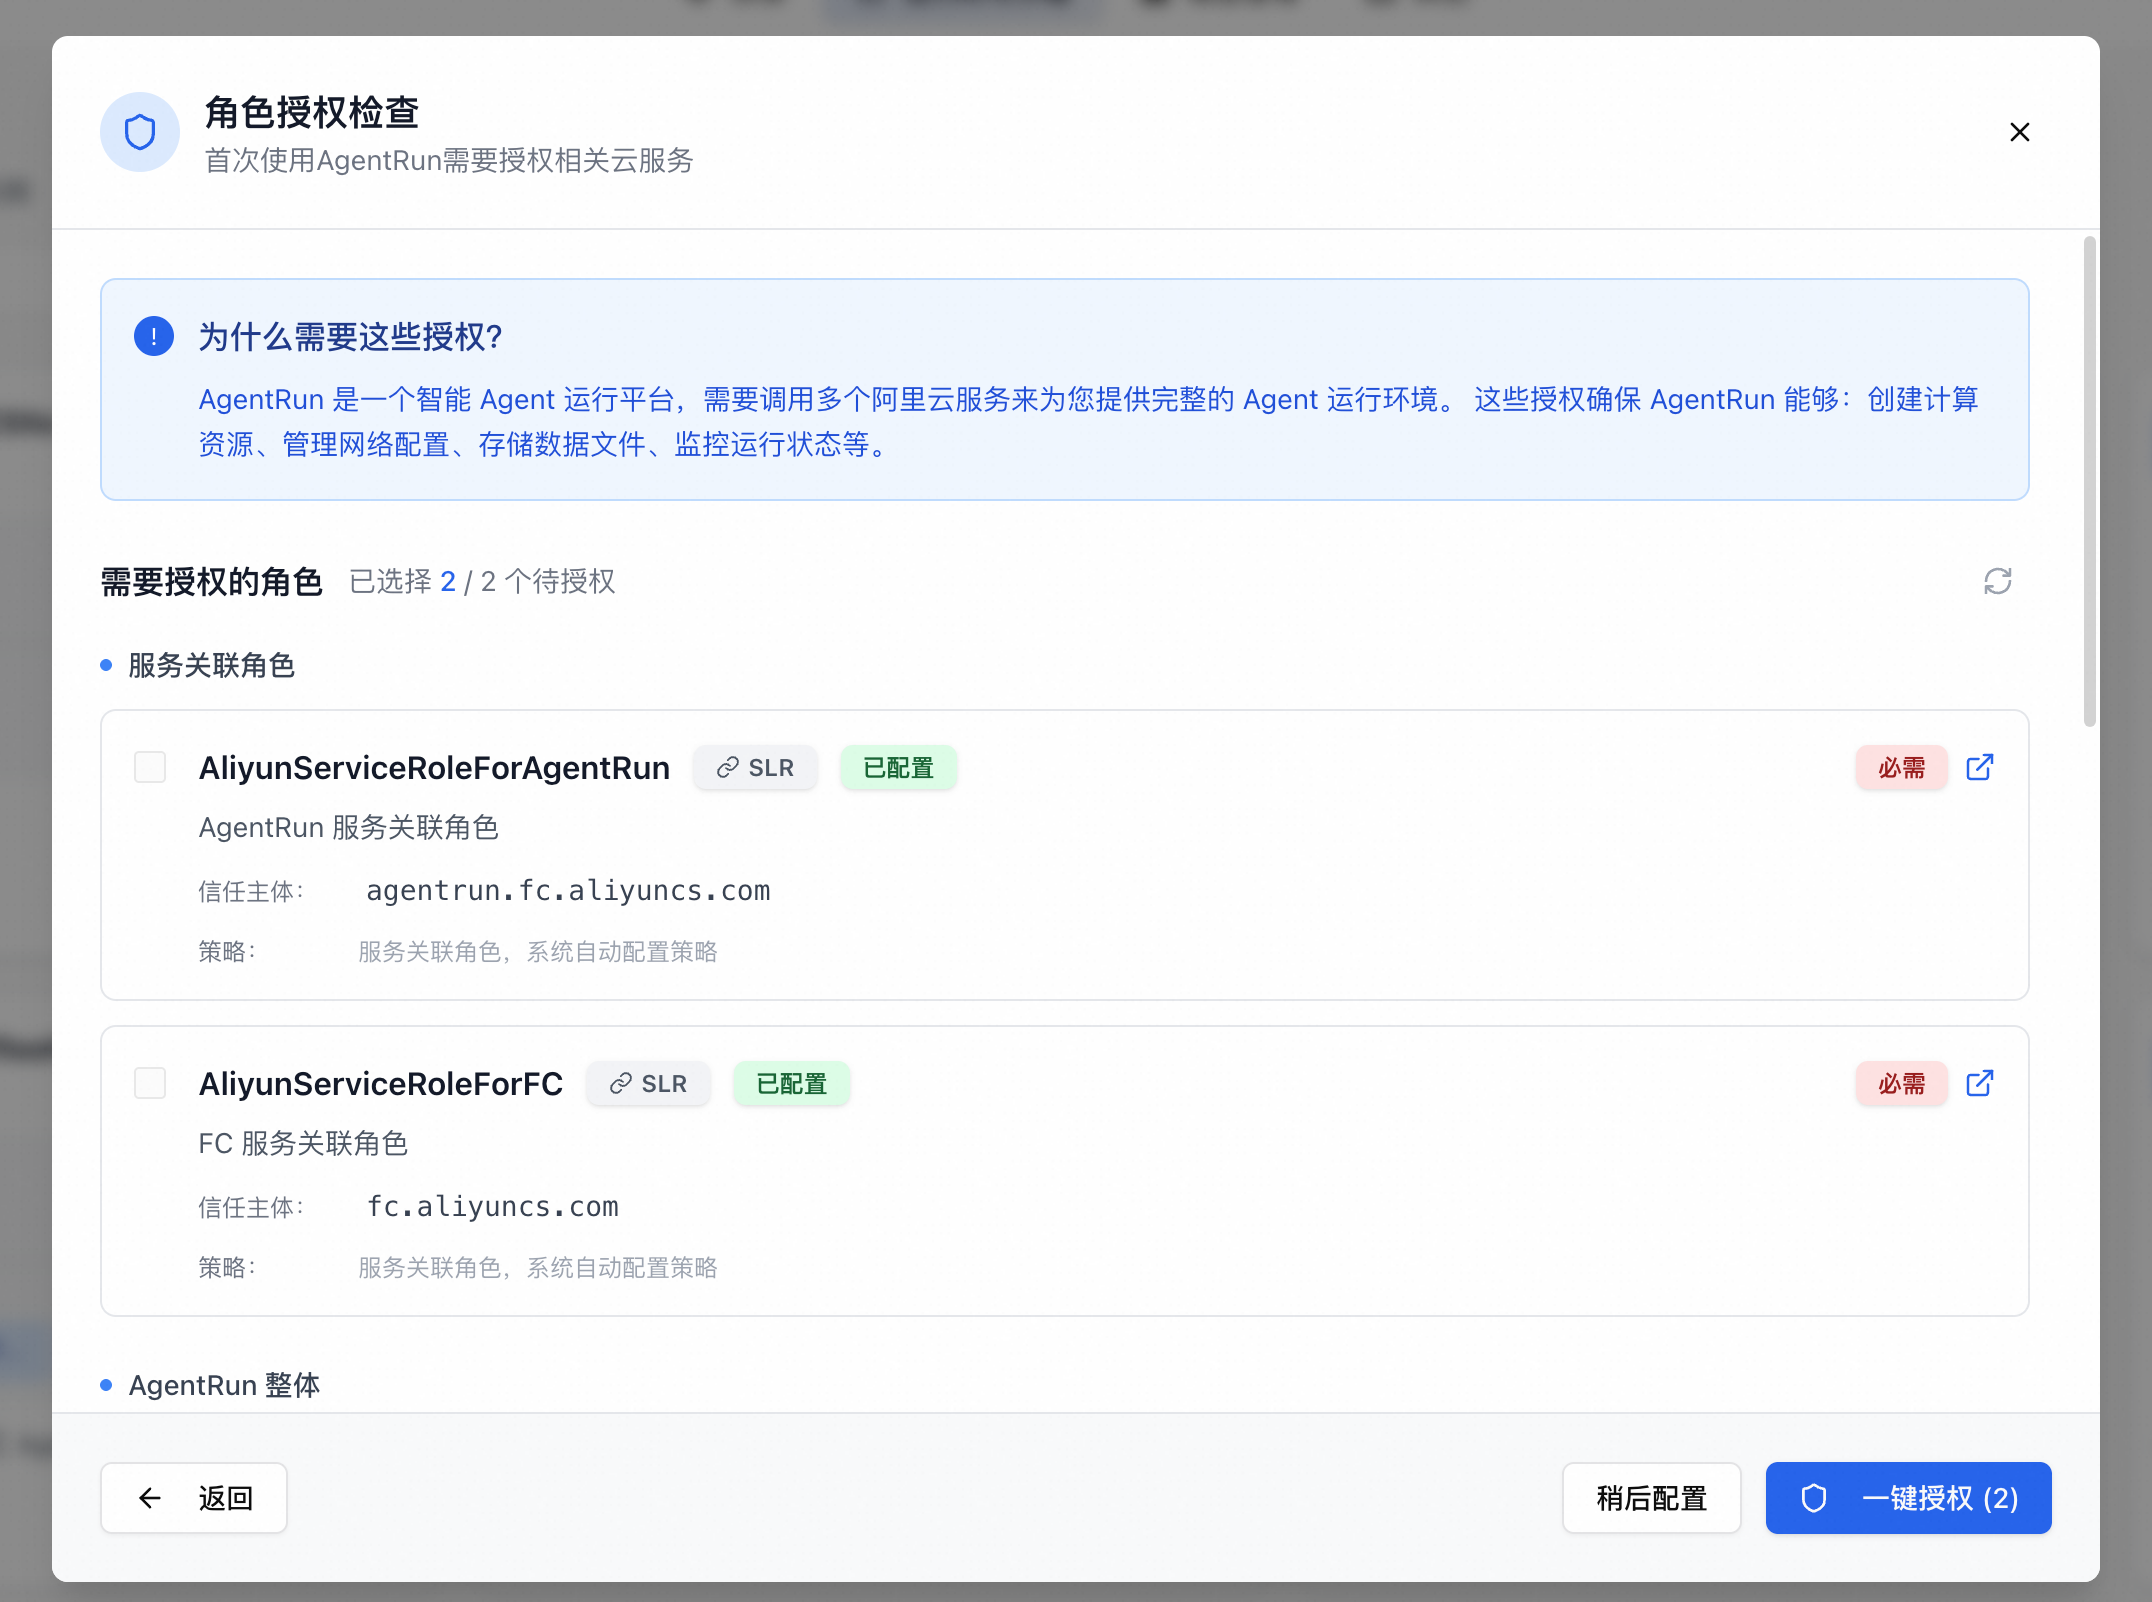
Task: Click the AgentRun 整体 section heading
Action: point(224,1385)
